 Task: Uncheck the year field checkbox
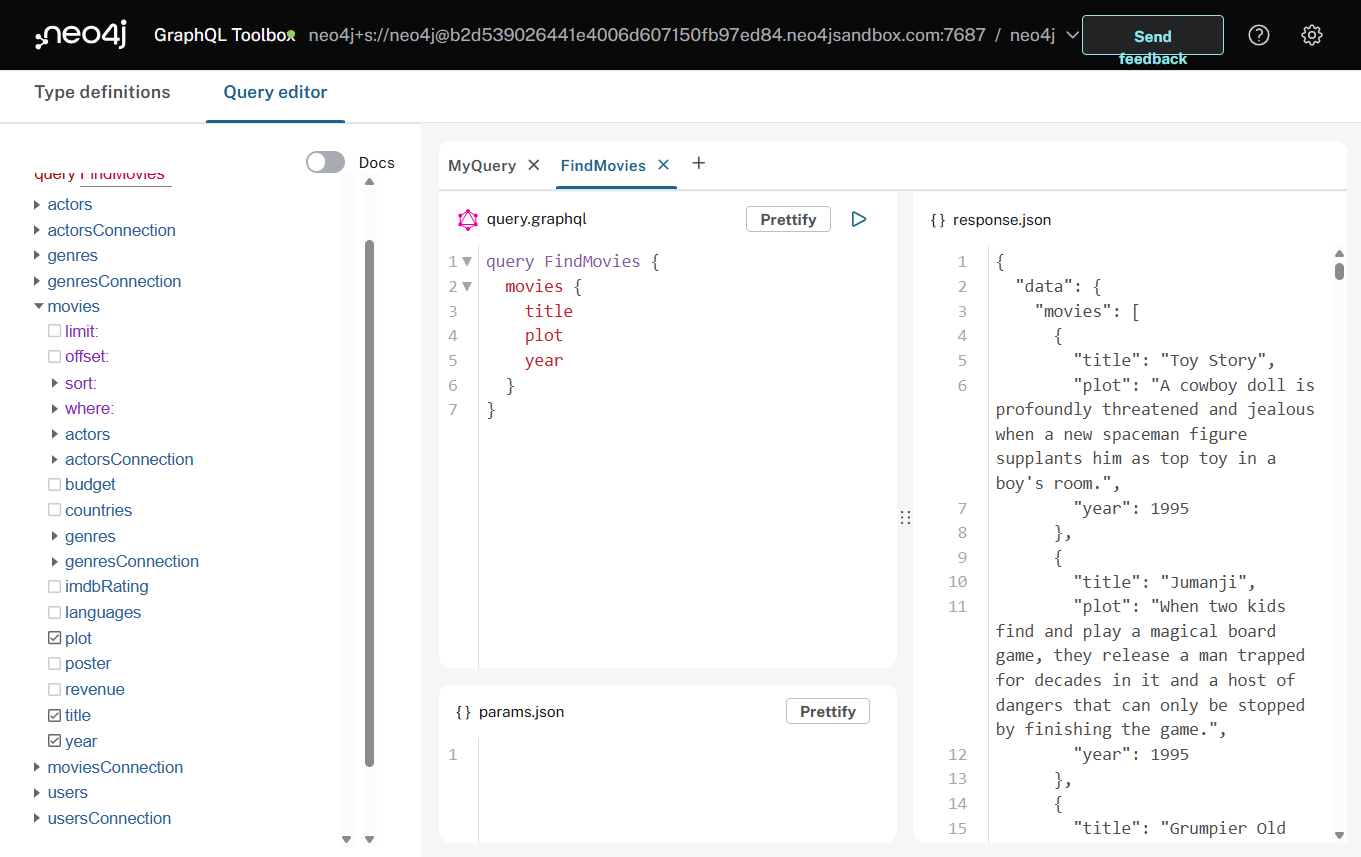(x=55, y=741)
